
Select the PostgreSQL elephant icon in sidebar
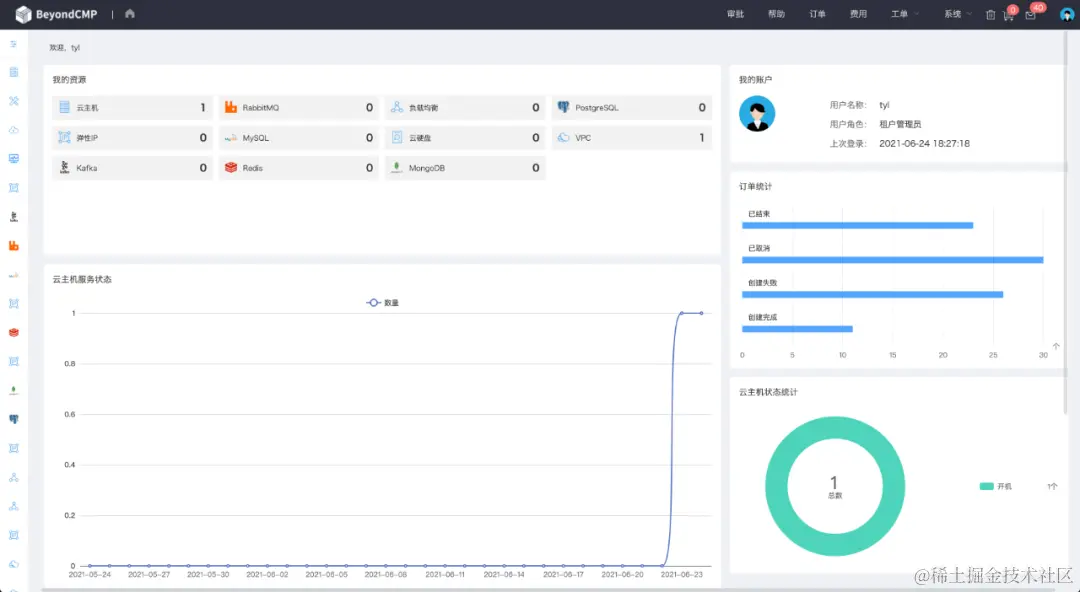point(13,419)
